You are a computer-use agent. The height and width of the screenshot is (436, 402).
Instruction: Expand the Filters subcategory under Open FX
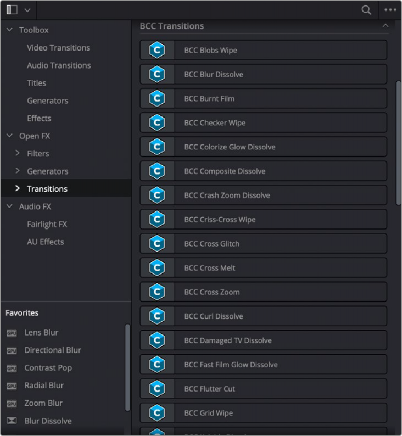pos(17,153)
